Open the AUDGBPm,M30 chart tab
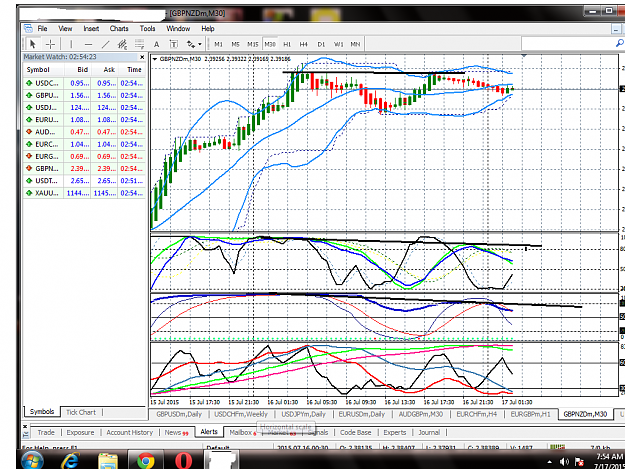The image size is (625, 469). [x=421, y=414]
